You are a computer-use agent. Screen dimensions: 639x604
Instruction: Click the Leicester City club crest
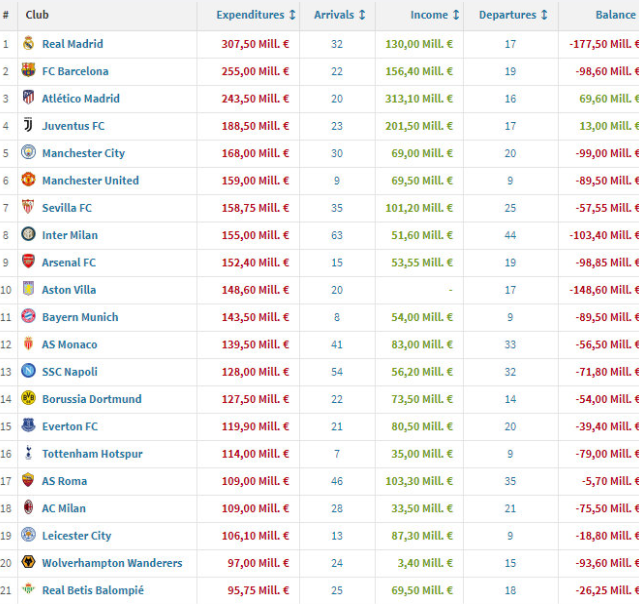pyautogui.click(x=28, y=534)
